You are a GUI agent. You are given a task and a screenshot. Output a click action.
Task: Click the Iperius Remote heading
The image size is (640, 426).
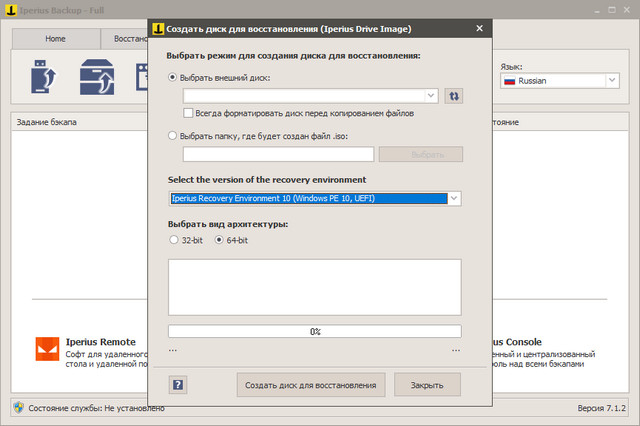[x=101, y=342]
